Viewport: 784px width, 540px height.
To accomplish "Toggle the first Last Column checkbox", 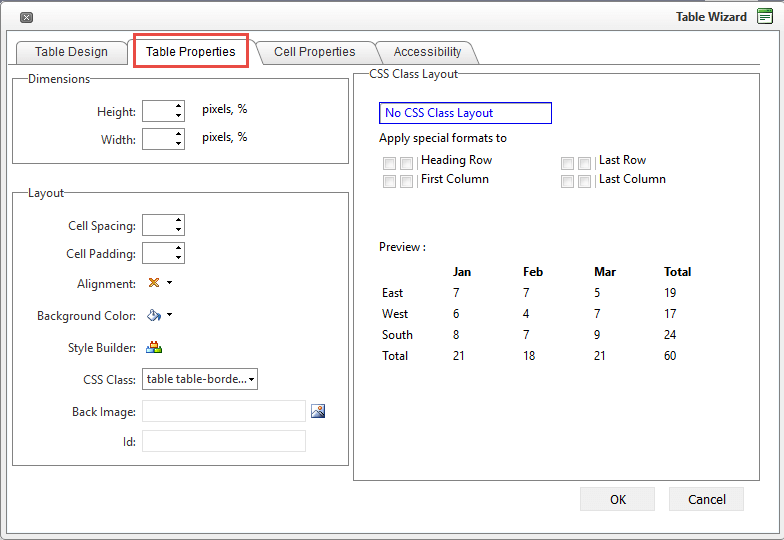I will [x=567, y=181].
